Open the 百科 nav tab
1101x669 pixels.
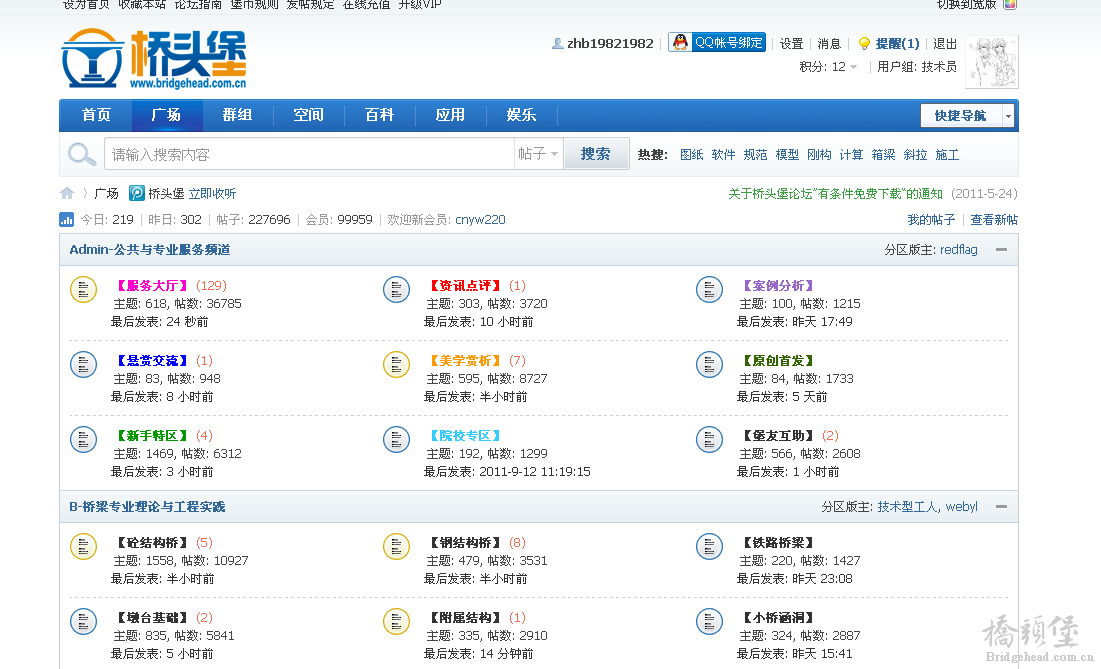(x=379, y=115)
